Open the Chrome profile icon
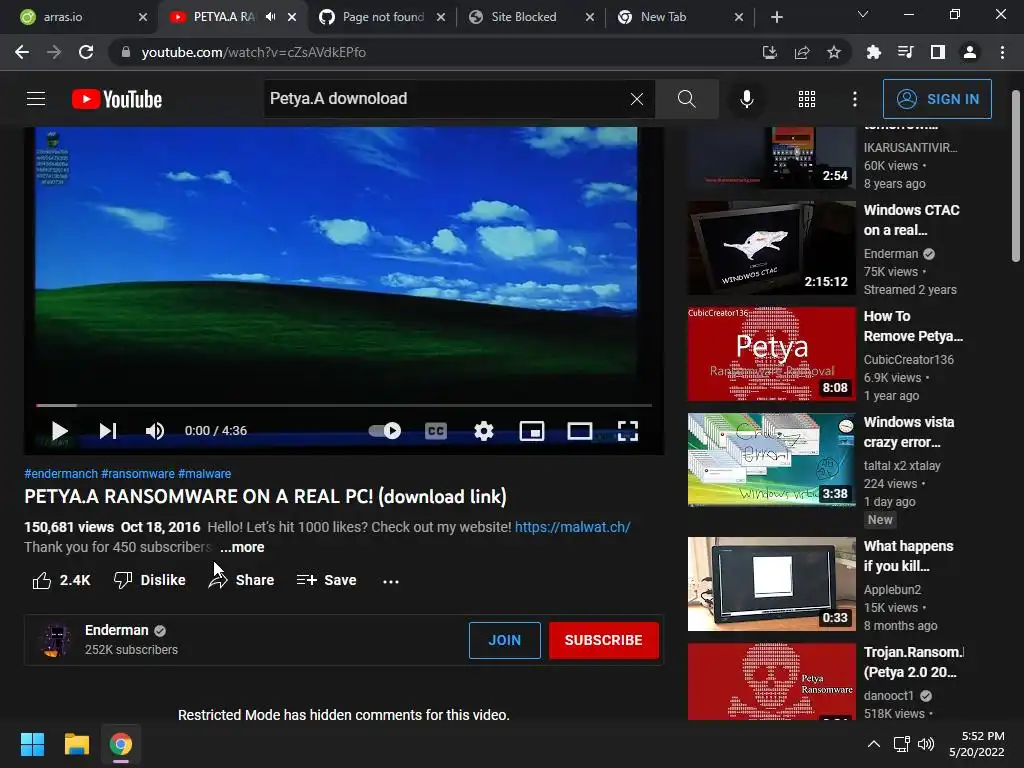The width and height of the screenshot is (1024, 768). pos(970,52)
